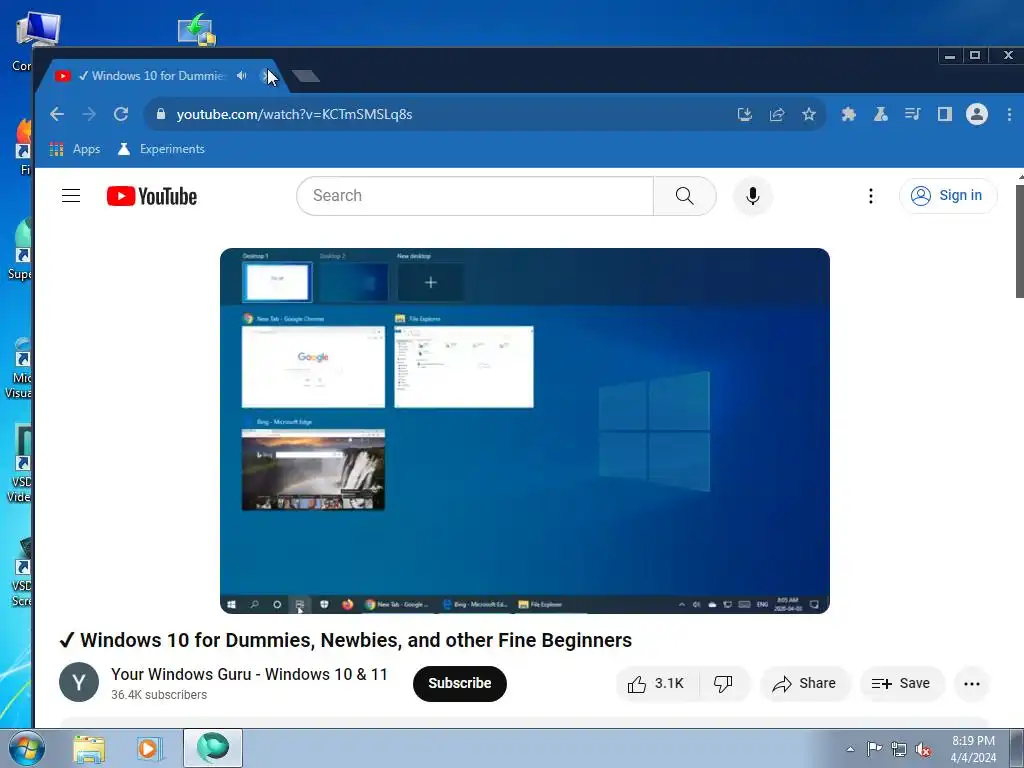Open the Experiments bookmark

161,149
